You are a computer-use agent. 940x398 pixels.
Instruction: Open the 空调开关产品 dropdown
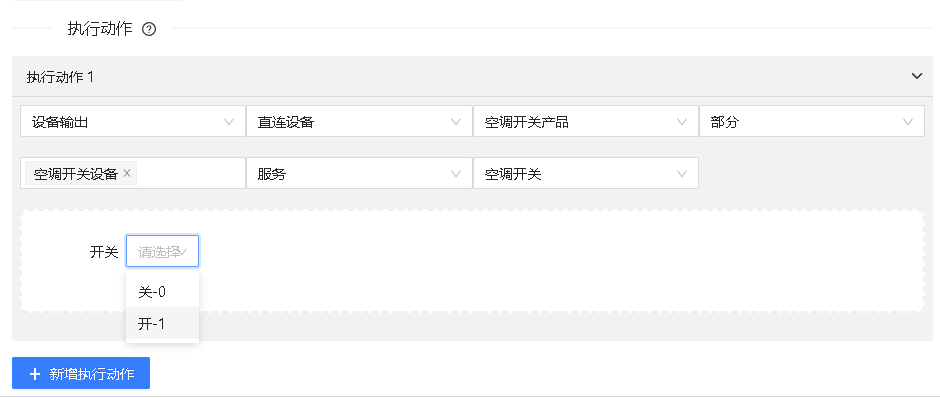[586, 122]
